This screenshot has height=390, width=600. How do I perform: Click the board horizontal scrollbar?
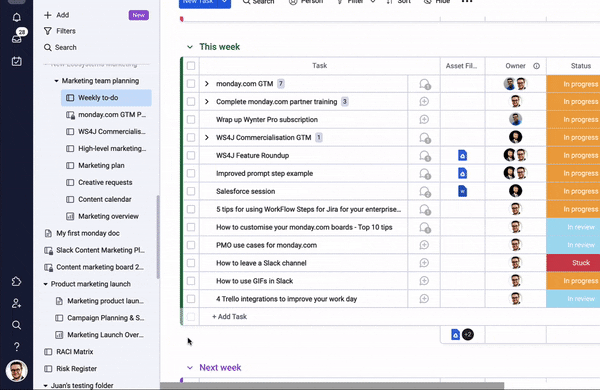tap(332, 386)
